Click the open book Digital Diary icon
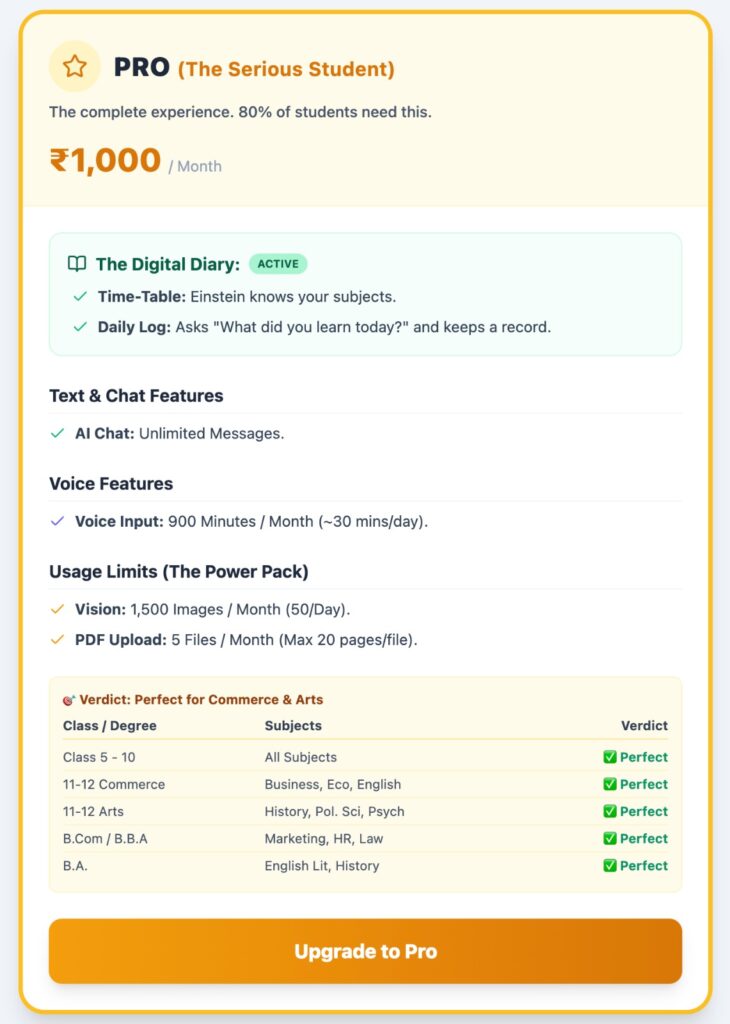Viewport: 730px width, 1024px height. 77,264
